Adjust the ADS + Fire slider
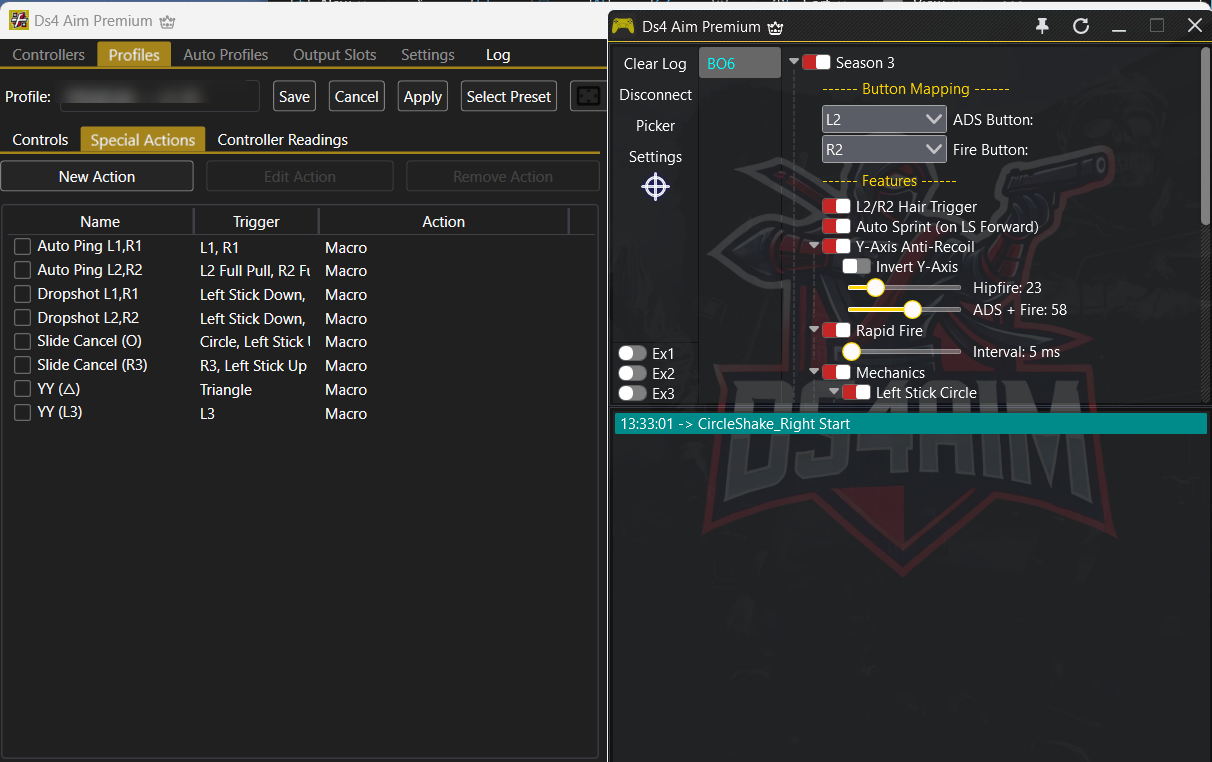 (904, 310)
